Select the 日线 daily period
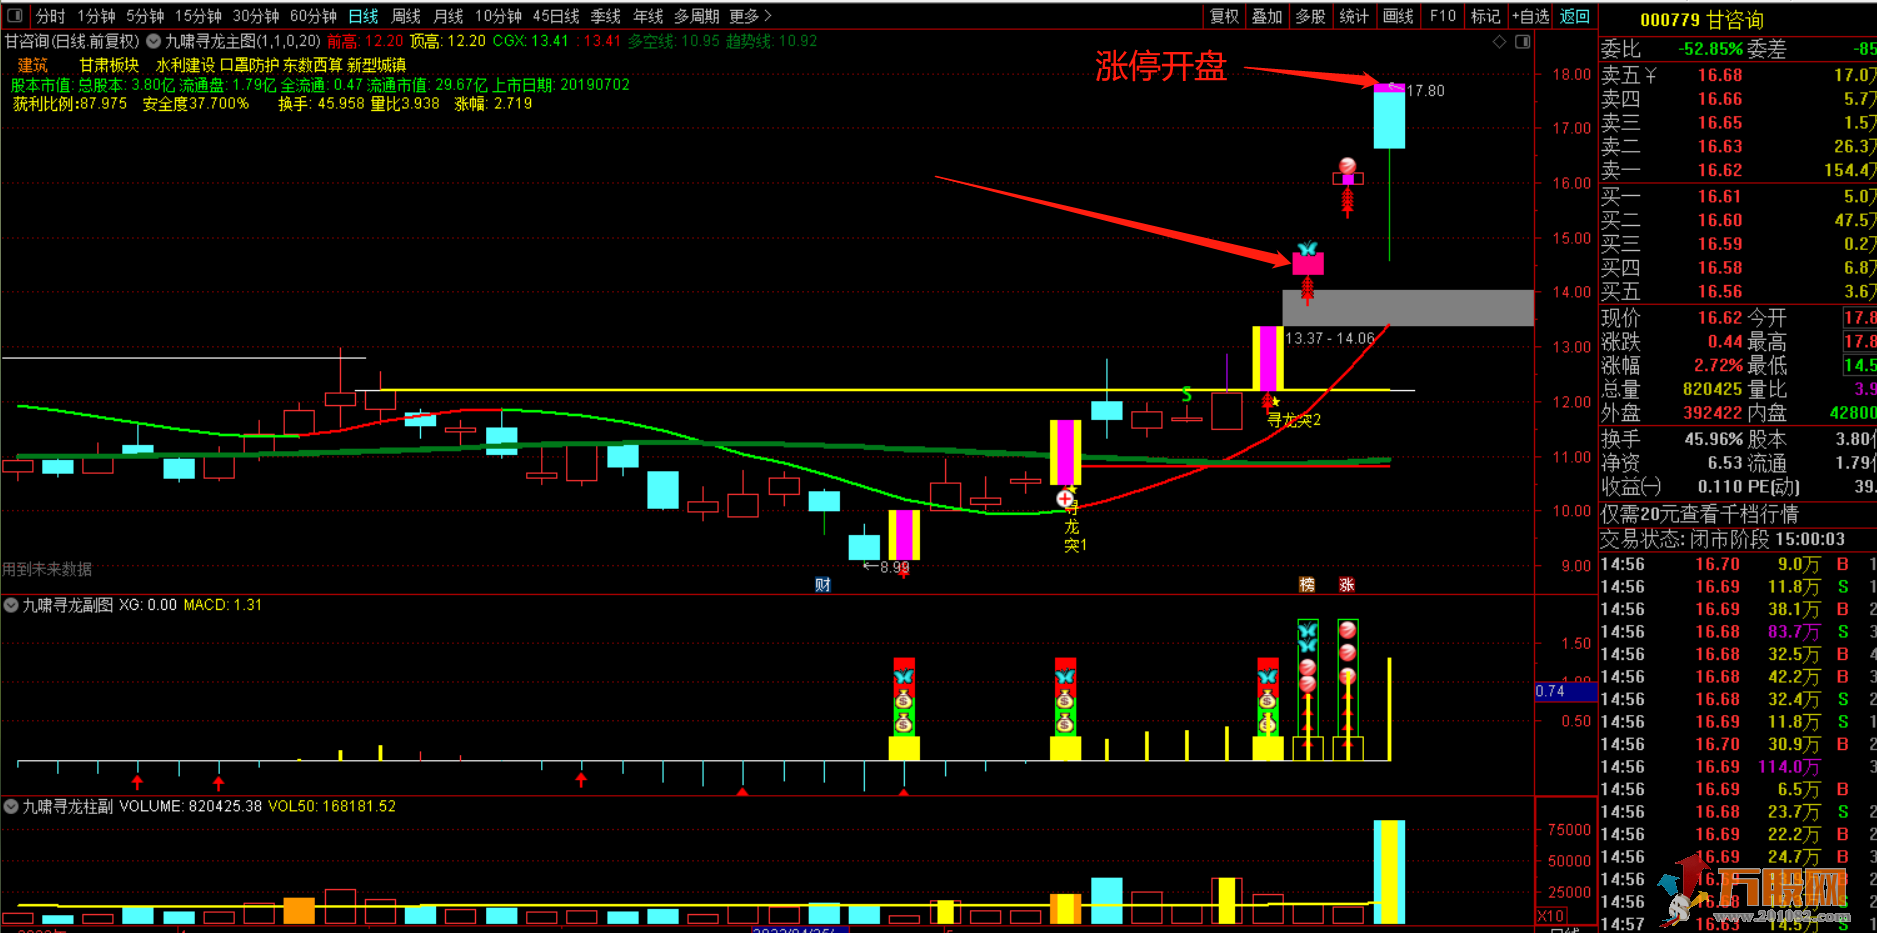This screenshot has width=1877, height=933. [363, 16]
